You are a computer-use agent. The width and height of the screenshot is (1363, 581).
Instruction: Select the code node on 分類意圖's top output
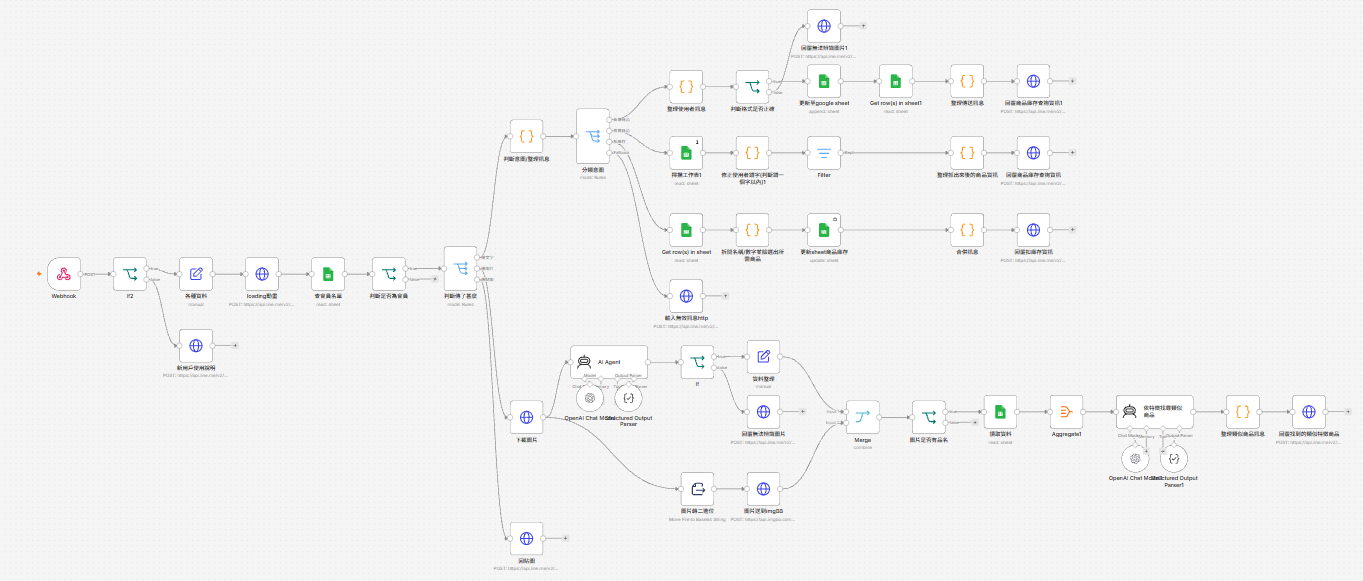tap(686, 87)
